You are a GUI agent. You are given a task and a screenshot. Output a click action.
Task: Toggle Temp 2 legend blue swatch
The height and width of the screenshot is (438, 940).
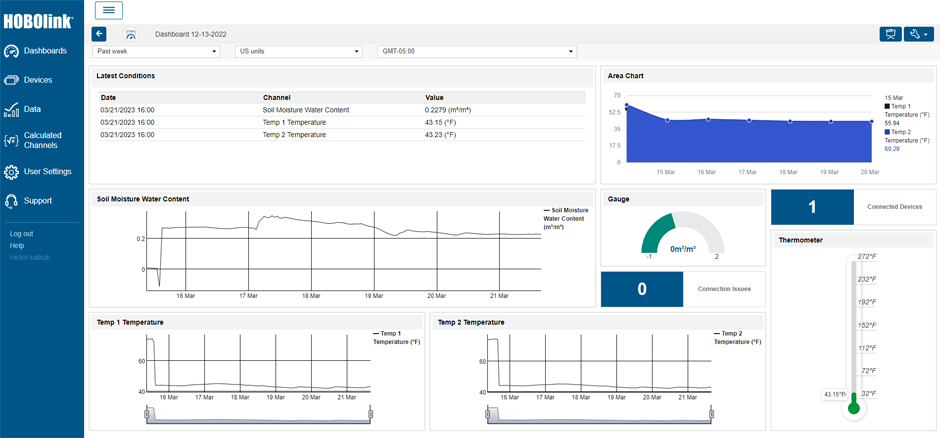887,131
